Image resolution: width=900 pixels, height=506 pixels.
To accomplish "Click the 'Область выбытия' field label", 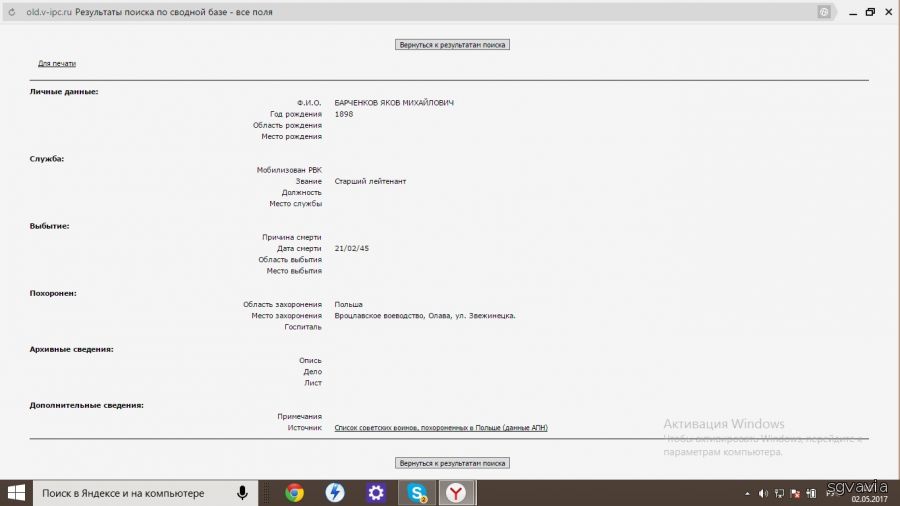I will tap(290, 259).
